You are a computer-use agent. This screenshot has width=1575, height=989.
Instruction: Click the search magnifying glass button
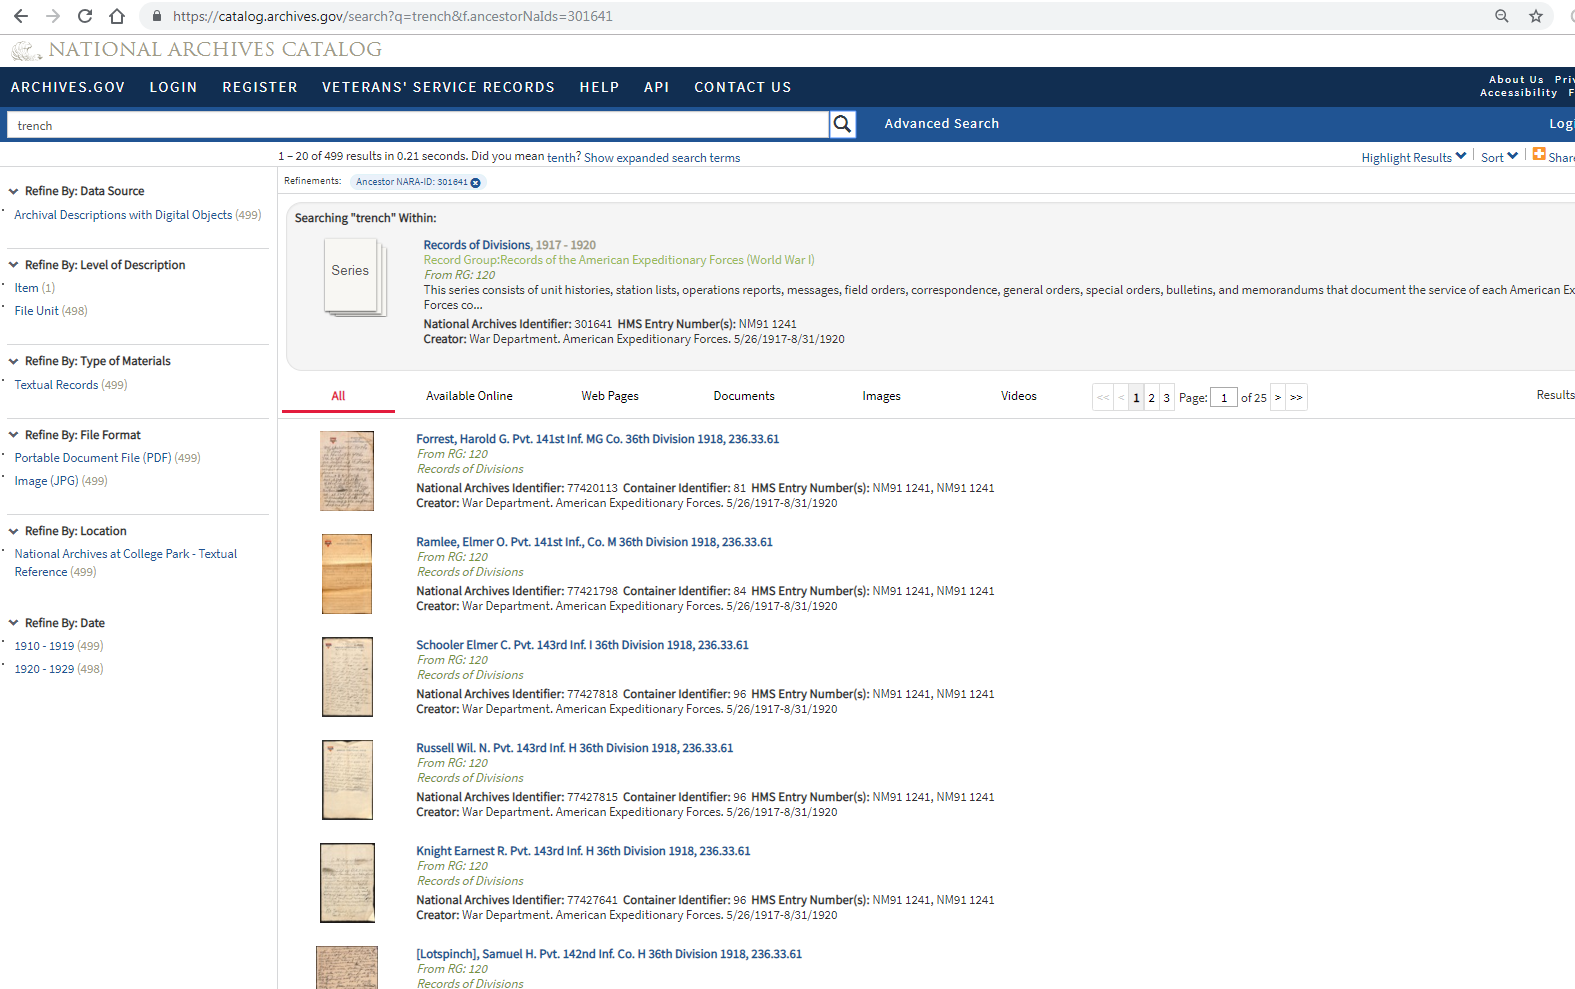(843, 124)
